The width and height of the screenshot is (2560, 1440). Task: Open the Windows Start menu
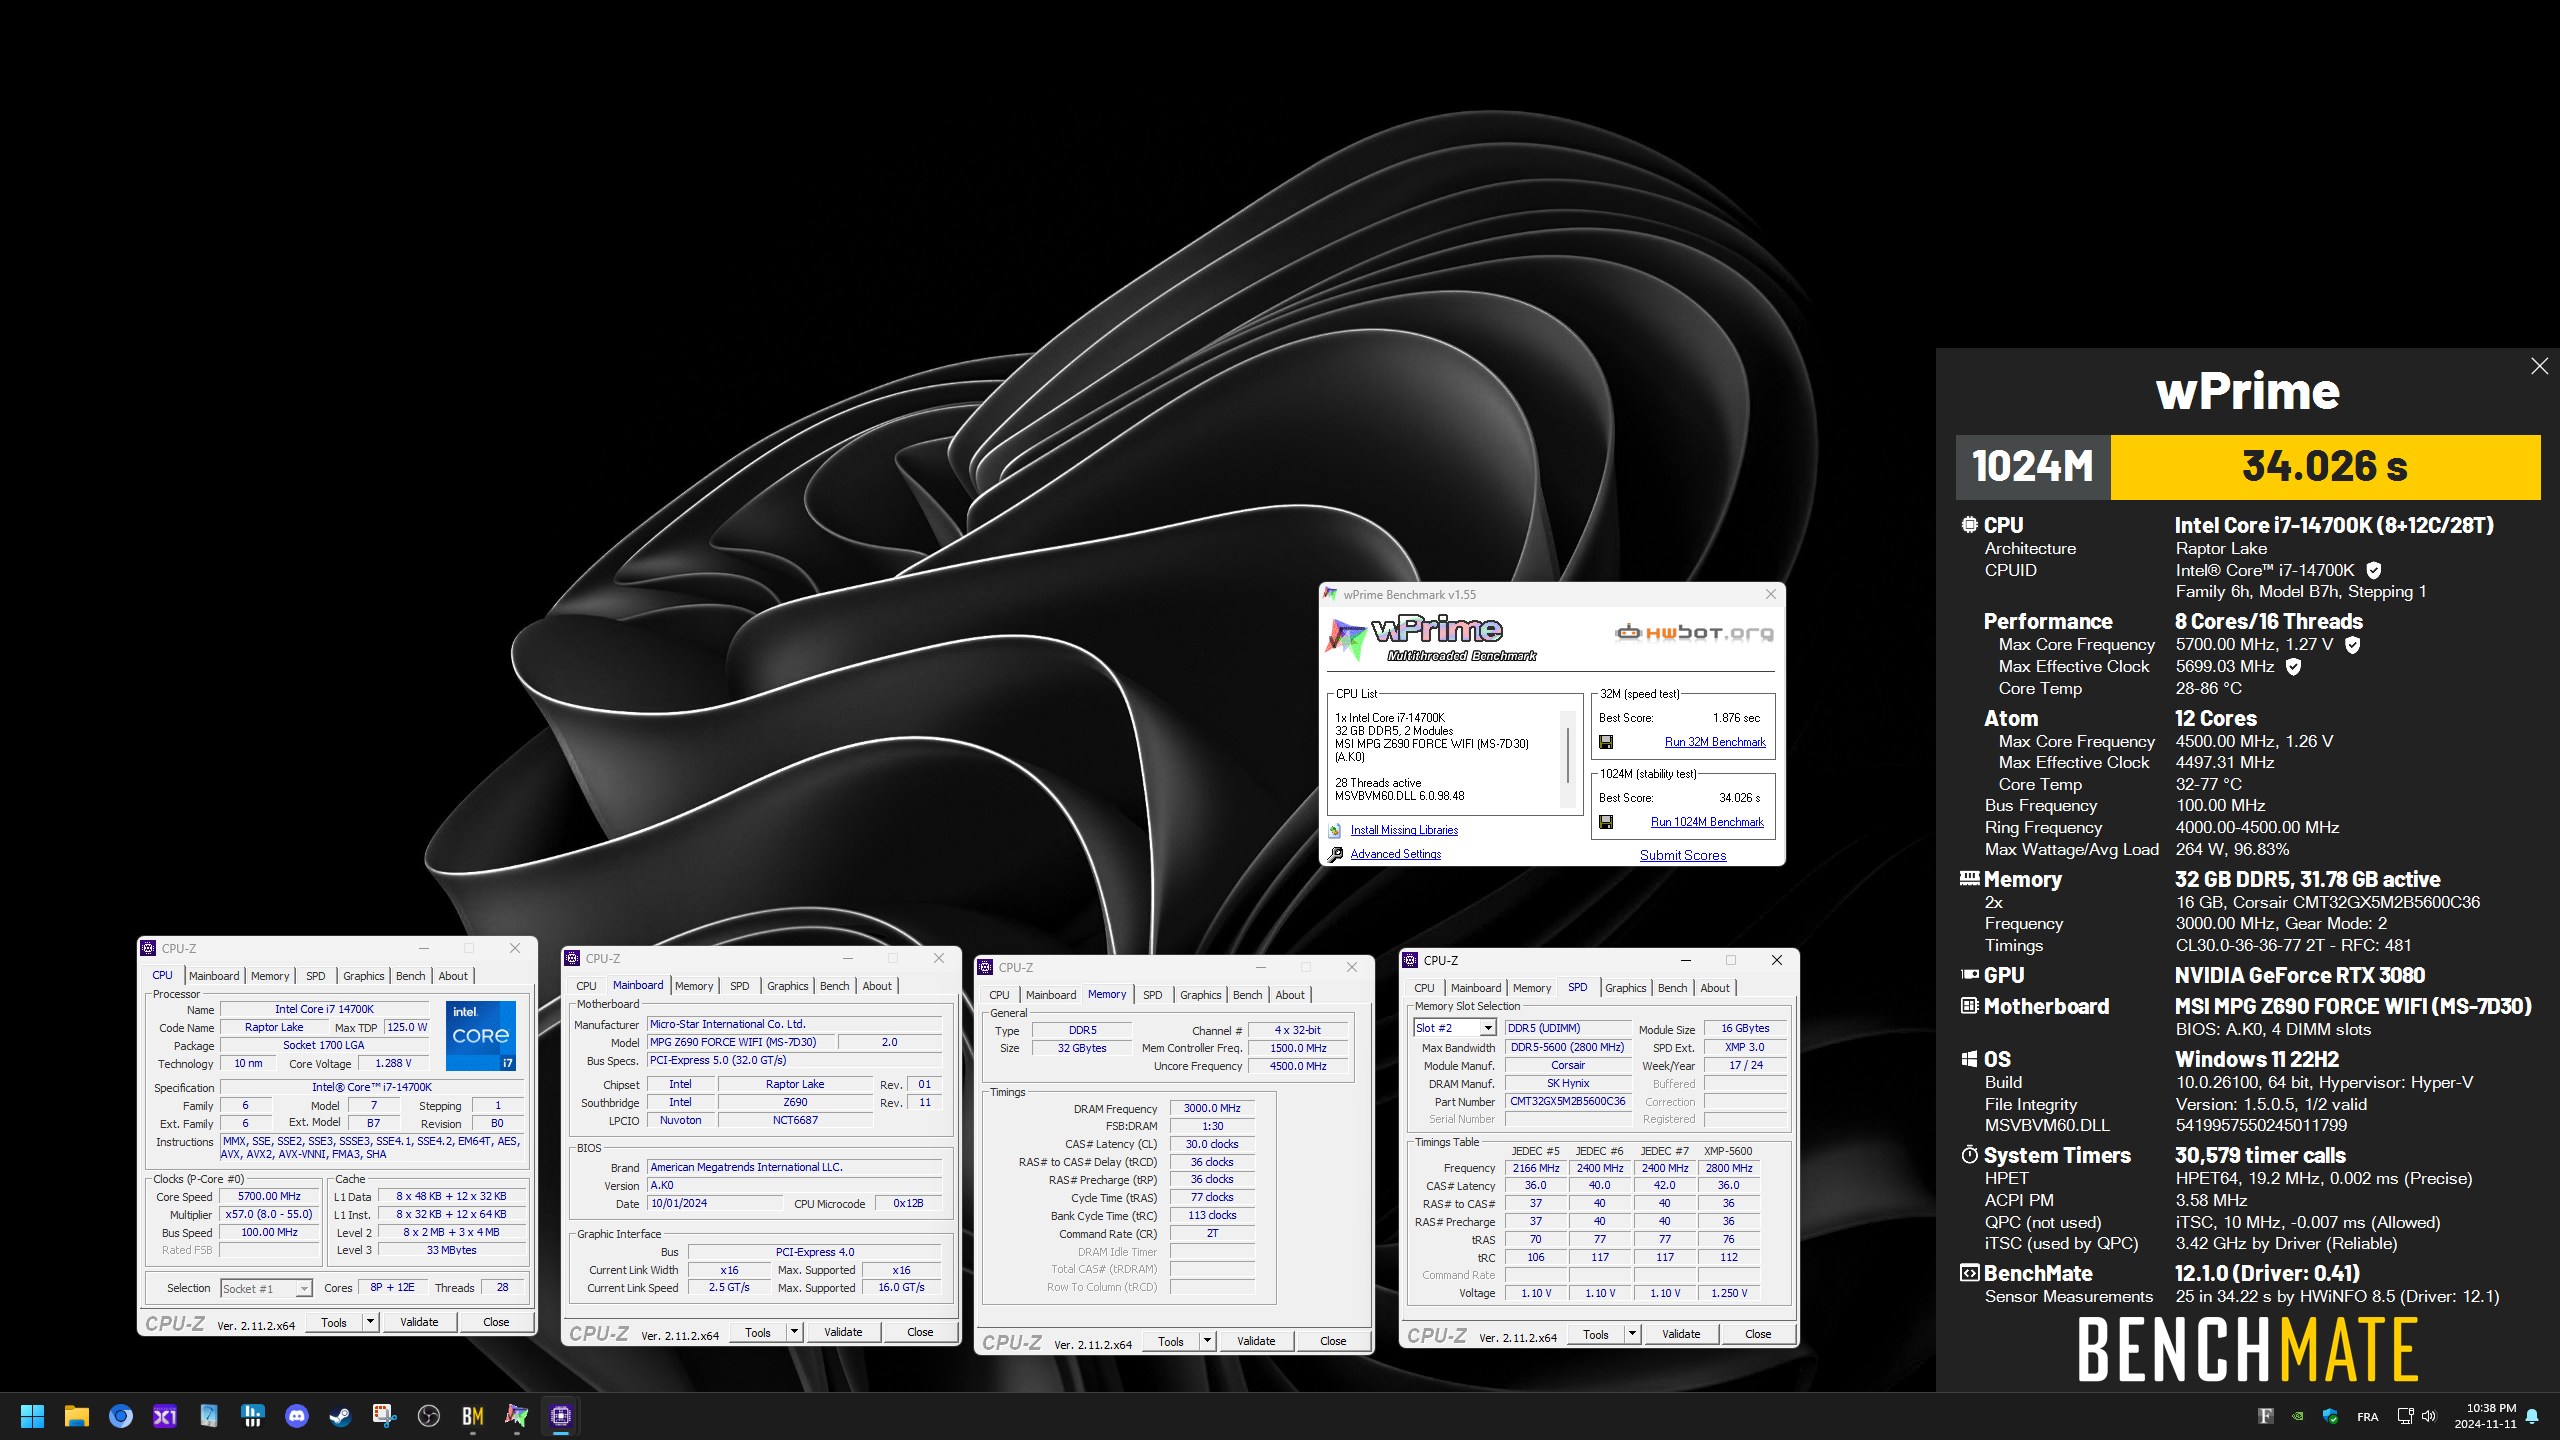(32, 1416)
